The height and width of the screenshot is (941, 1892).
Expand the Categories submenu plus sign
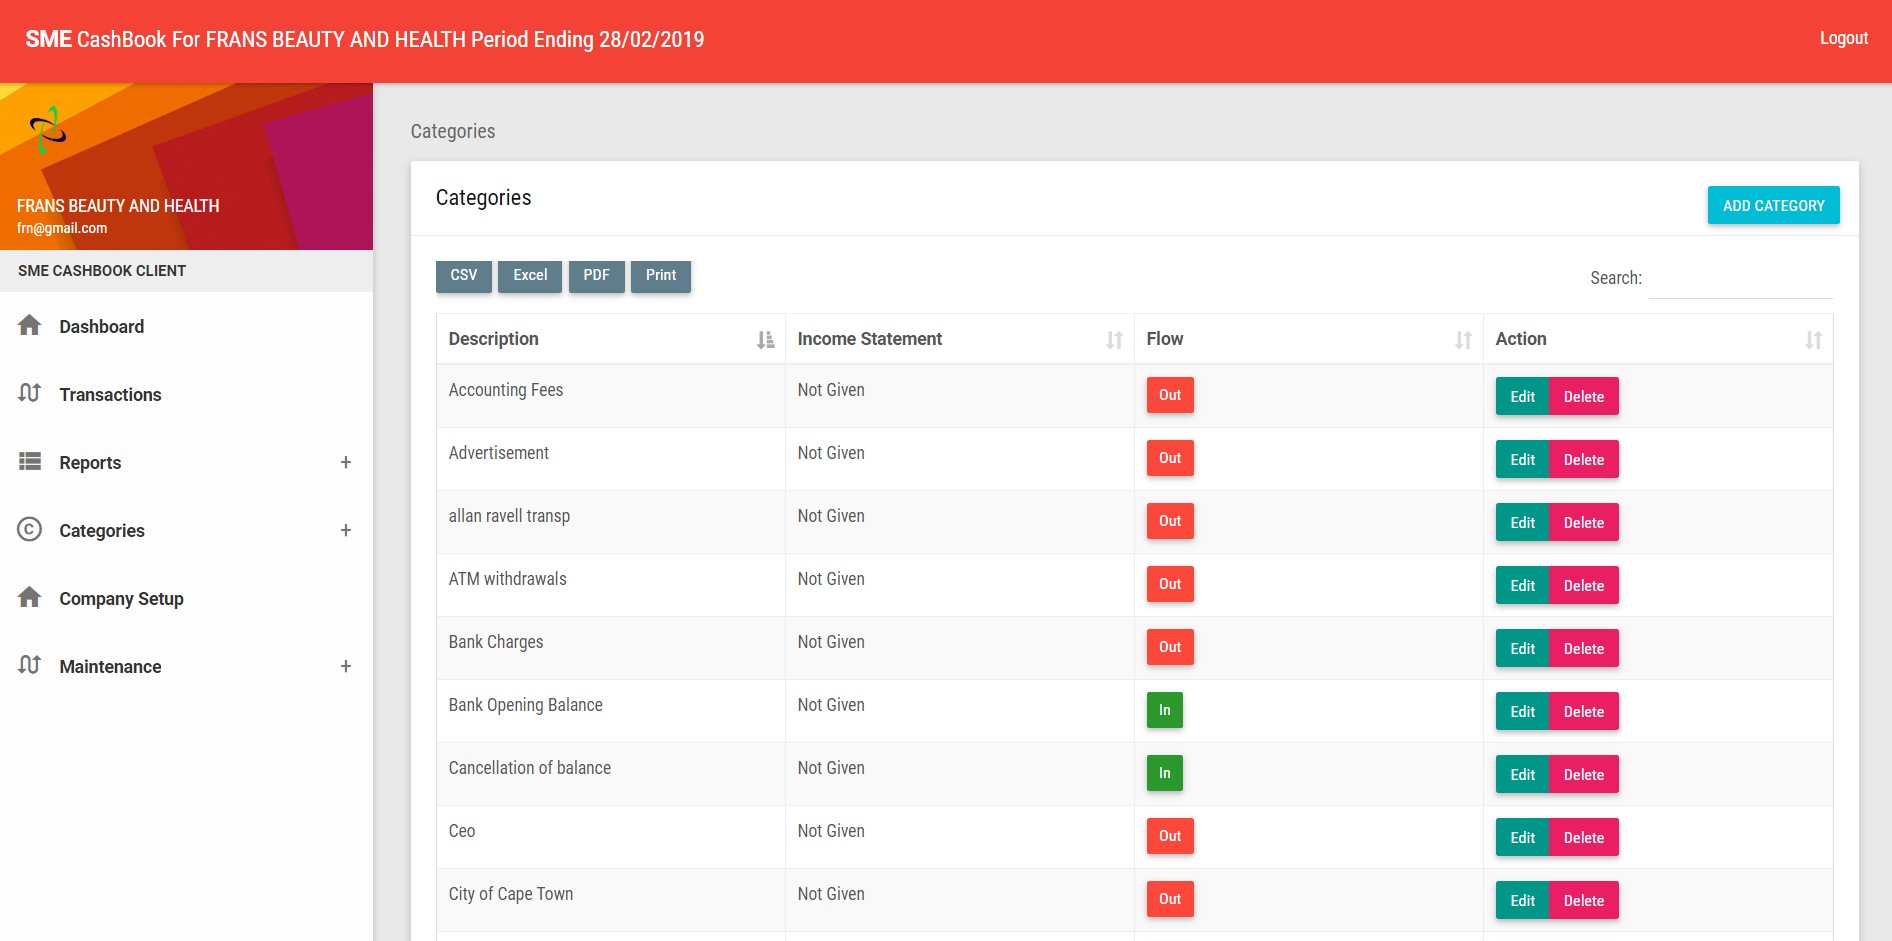pyautogui.click(x=346, y=530)
